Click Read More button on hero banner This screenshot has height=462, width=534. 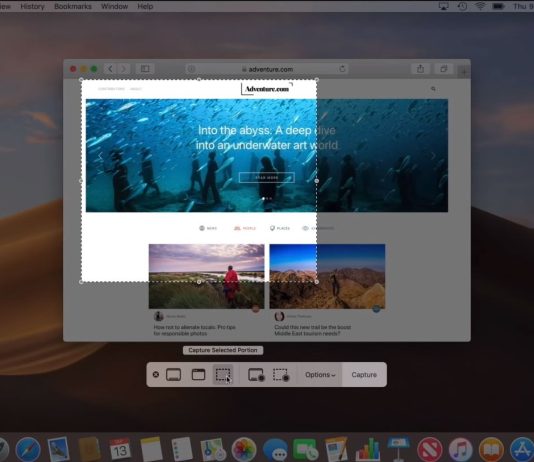267,177
